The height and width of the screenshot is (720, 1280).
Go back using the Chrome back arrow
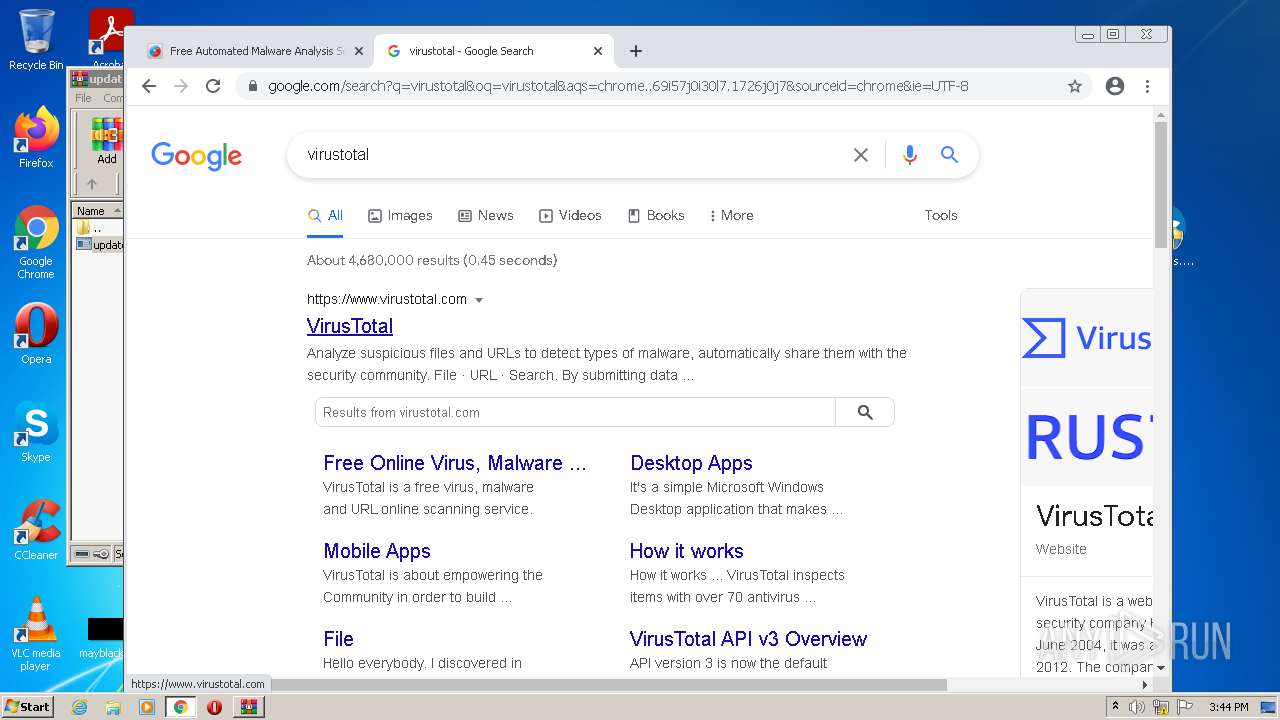(x=149, y=86)
